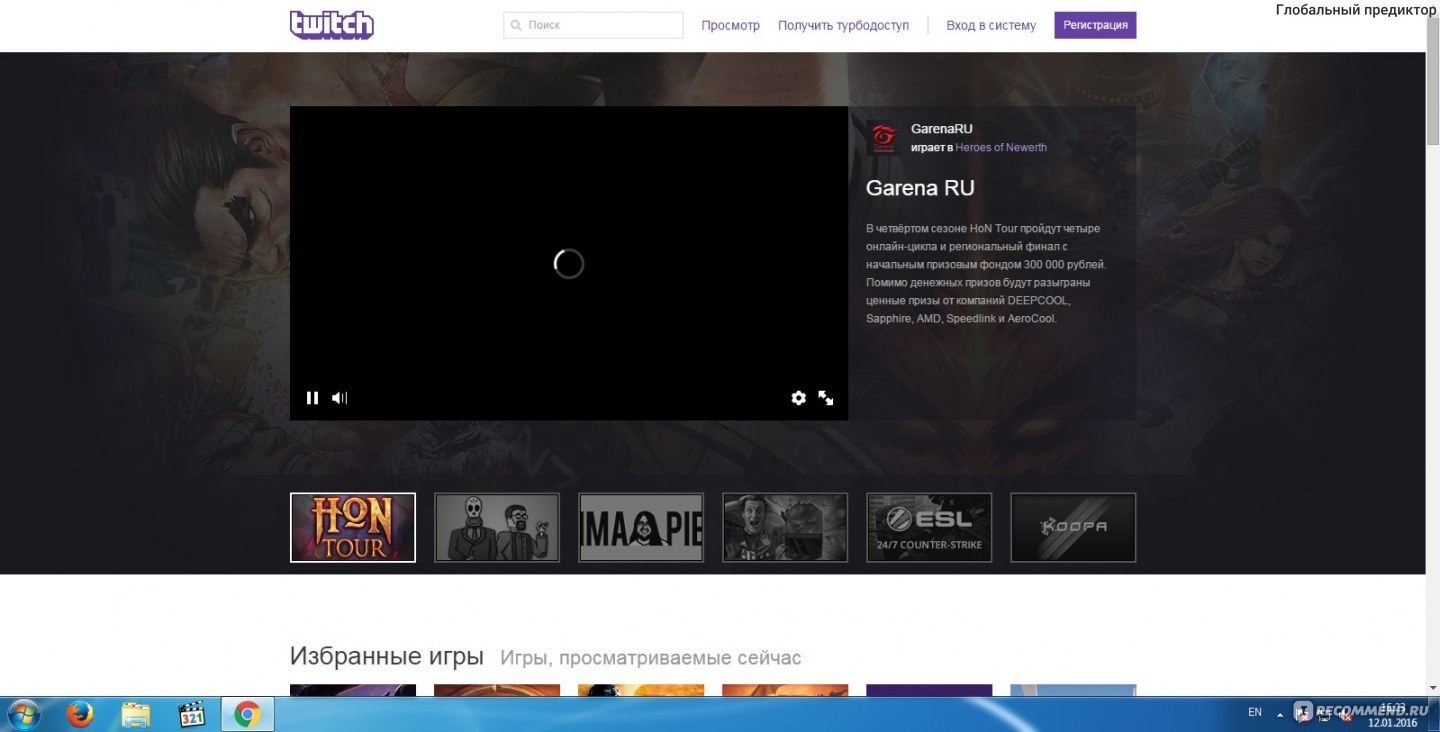The width and height of the screenshot is (1440, 732).
Task: Select the ESL 24/7 Counter-Strike thumbnail
Action: click(x=929, y=527)
